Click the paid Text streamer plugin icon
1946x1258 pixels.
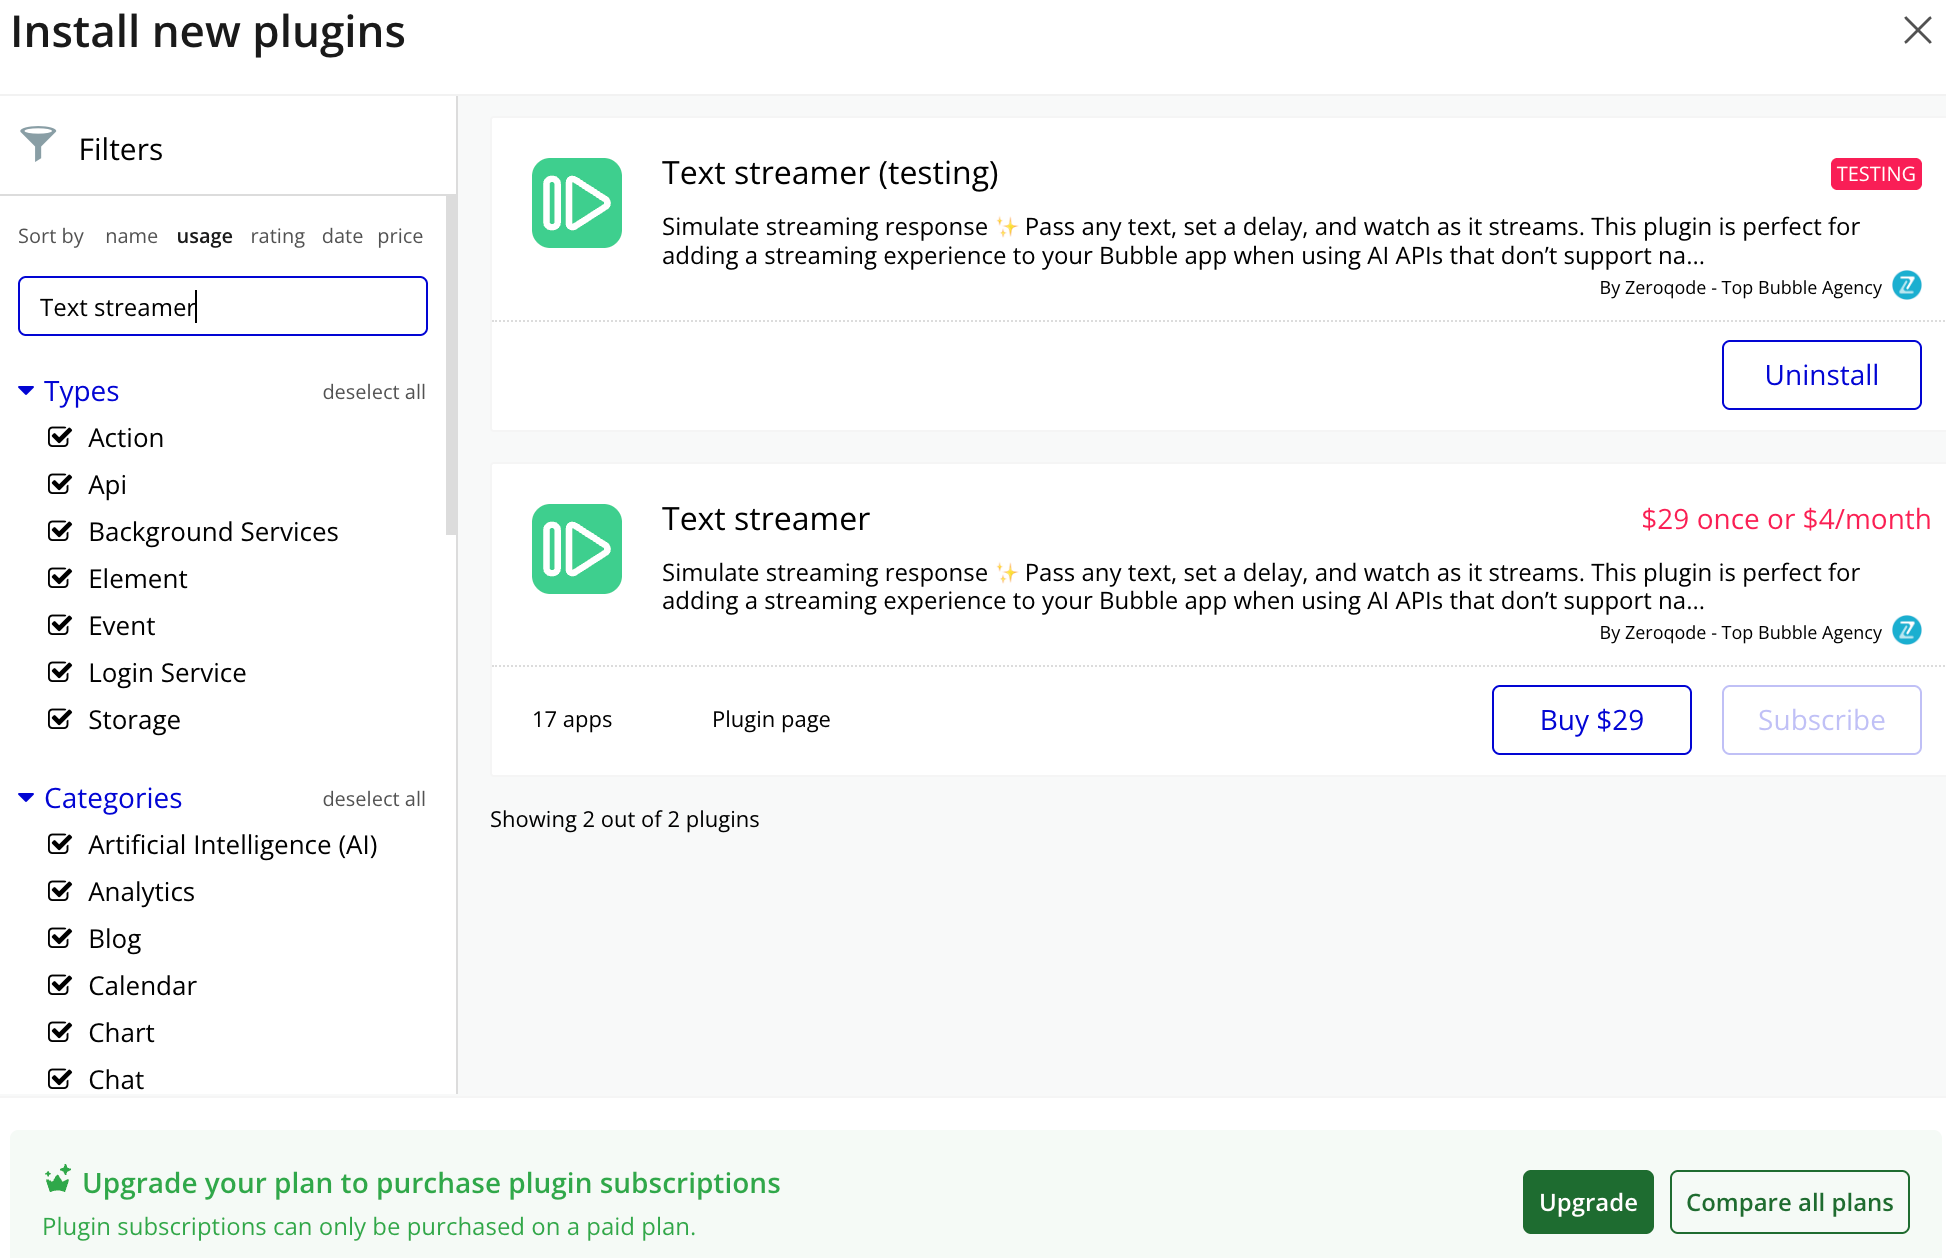point(577,549)
